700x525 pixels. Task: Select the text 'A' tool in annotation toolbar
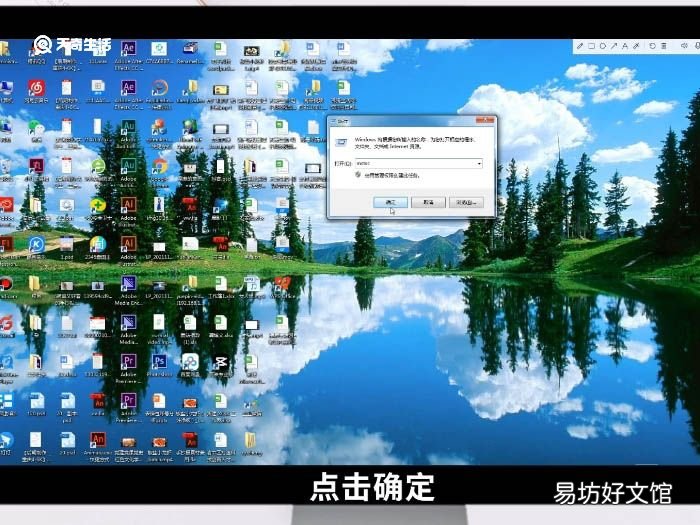[625, 46]
